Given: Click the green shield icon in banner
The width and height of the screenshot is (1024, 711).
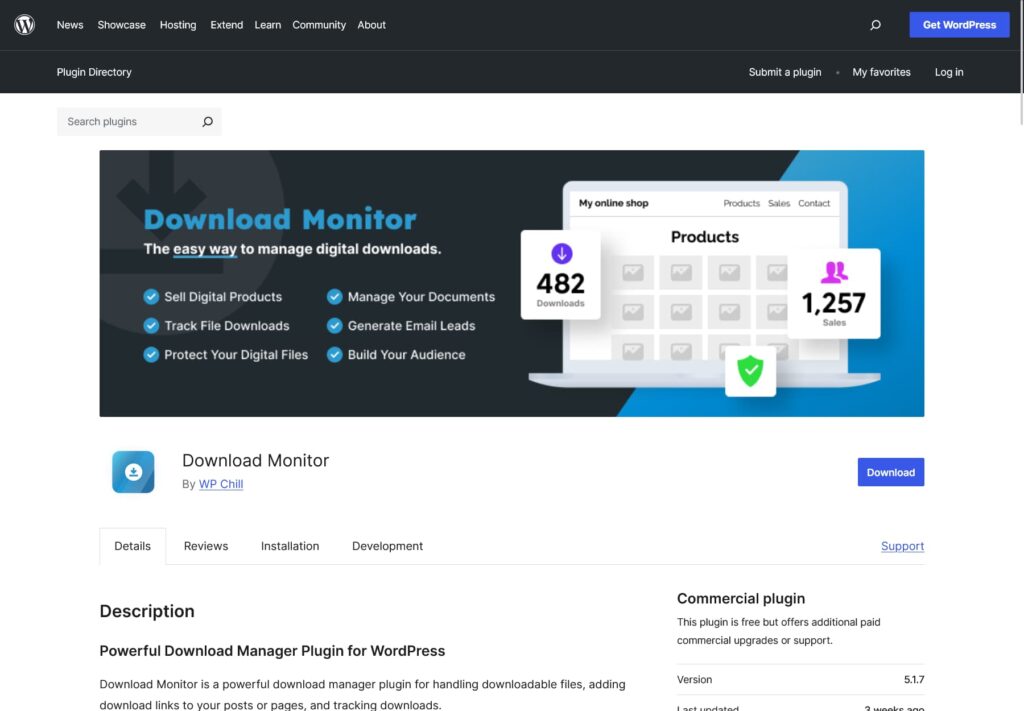Looking at the screenshot, I should (x=750, y=371).
